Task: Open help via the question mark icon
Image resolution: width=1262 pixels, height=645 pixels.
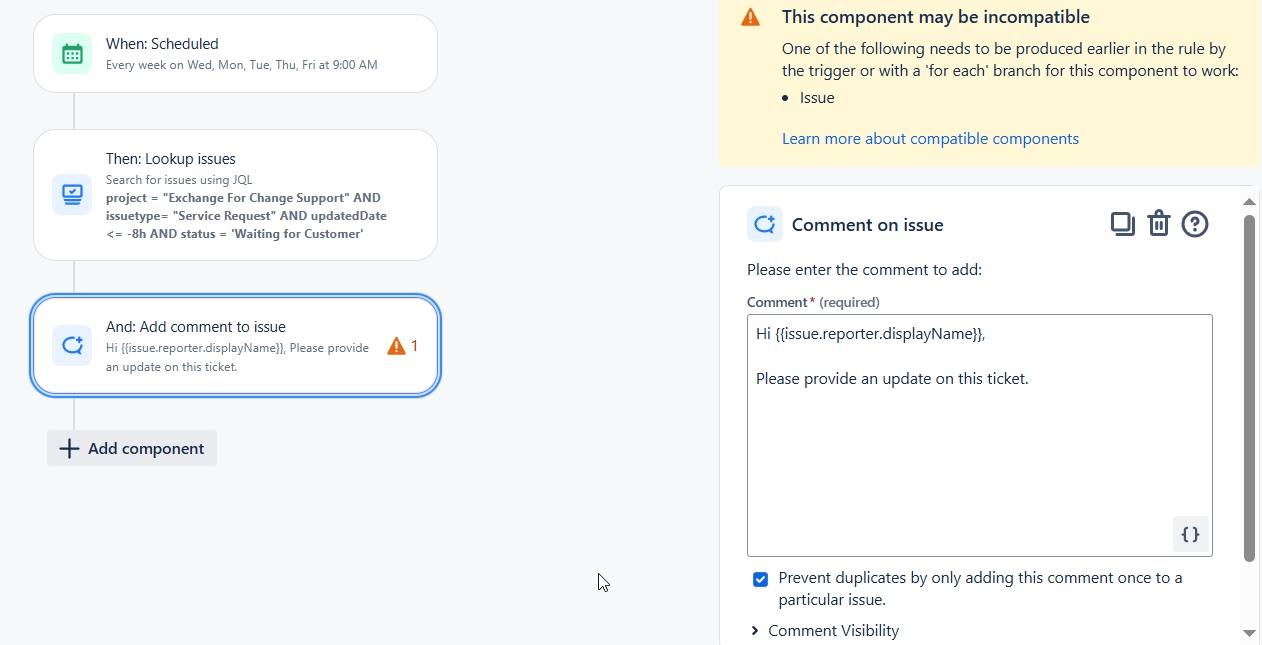Action: click(1194, 224)
